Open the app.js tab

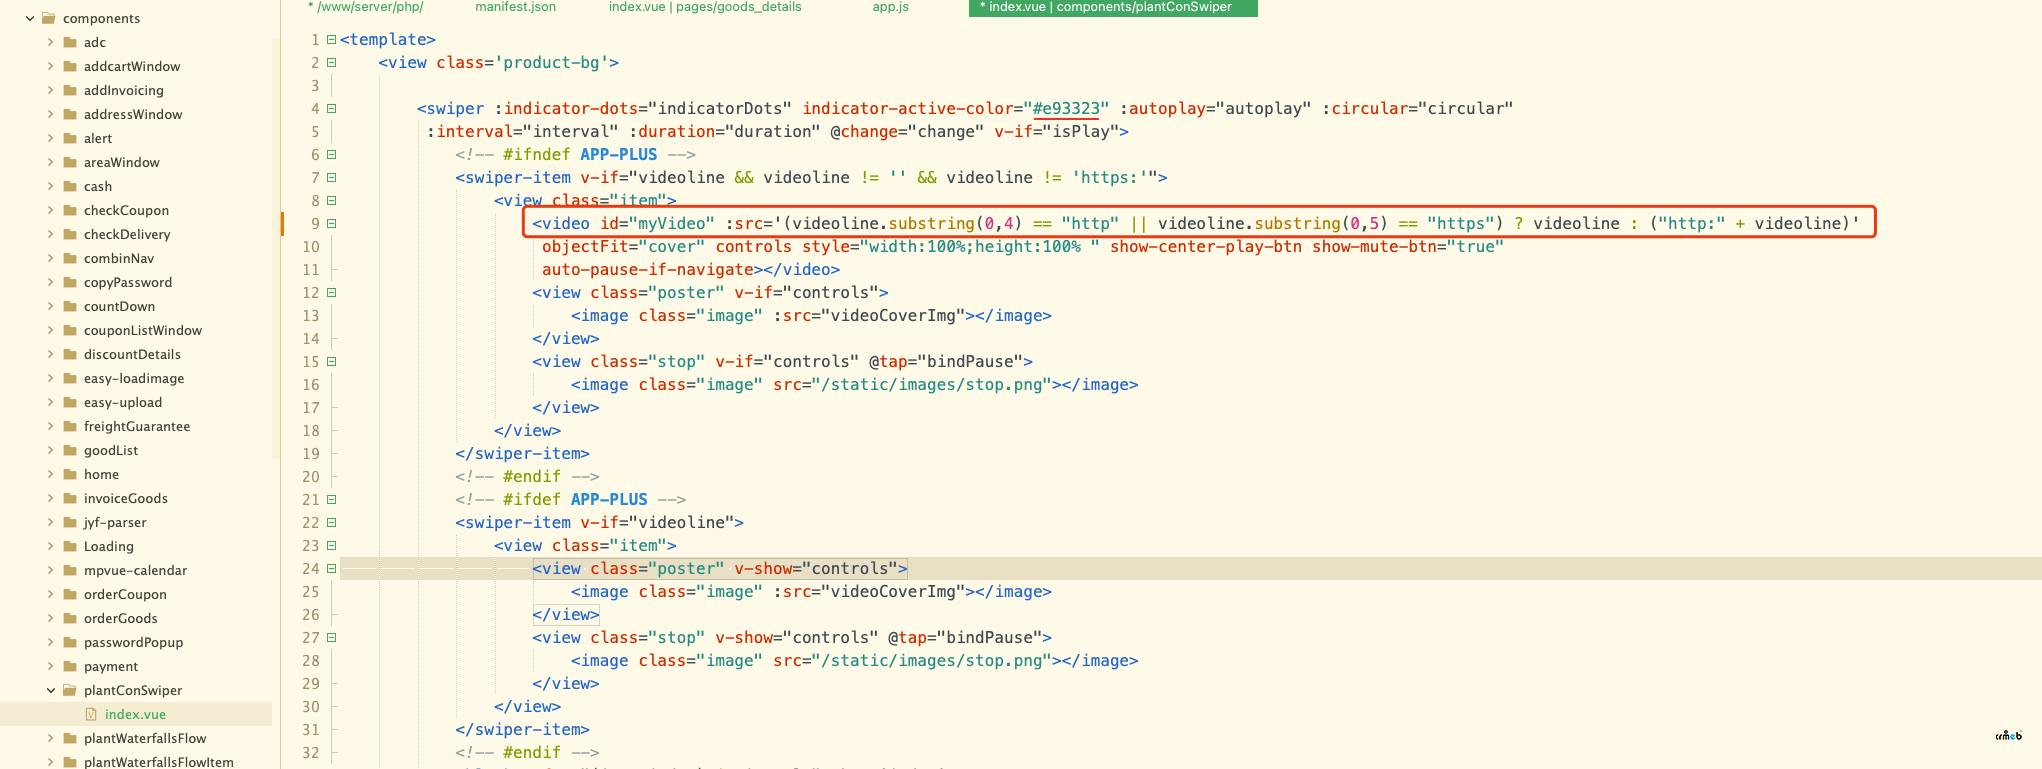tap(890, 7)
